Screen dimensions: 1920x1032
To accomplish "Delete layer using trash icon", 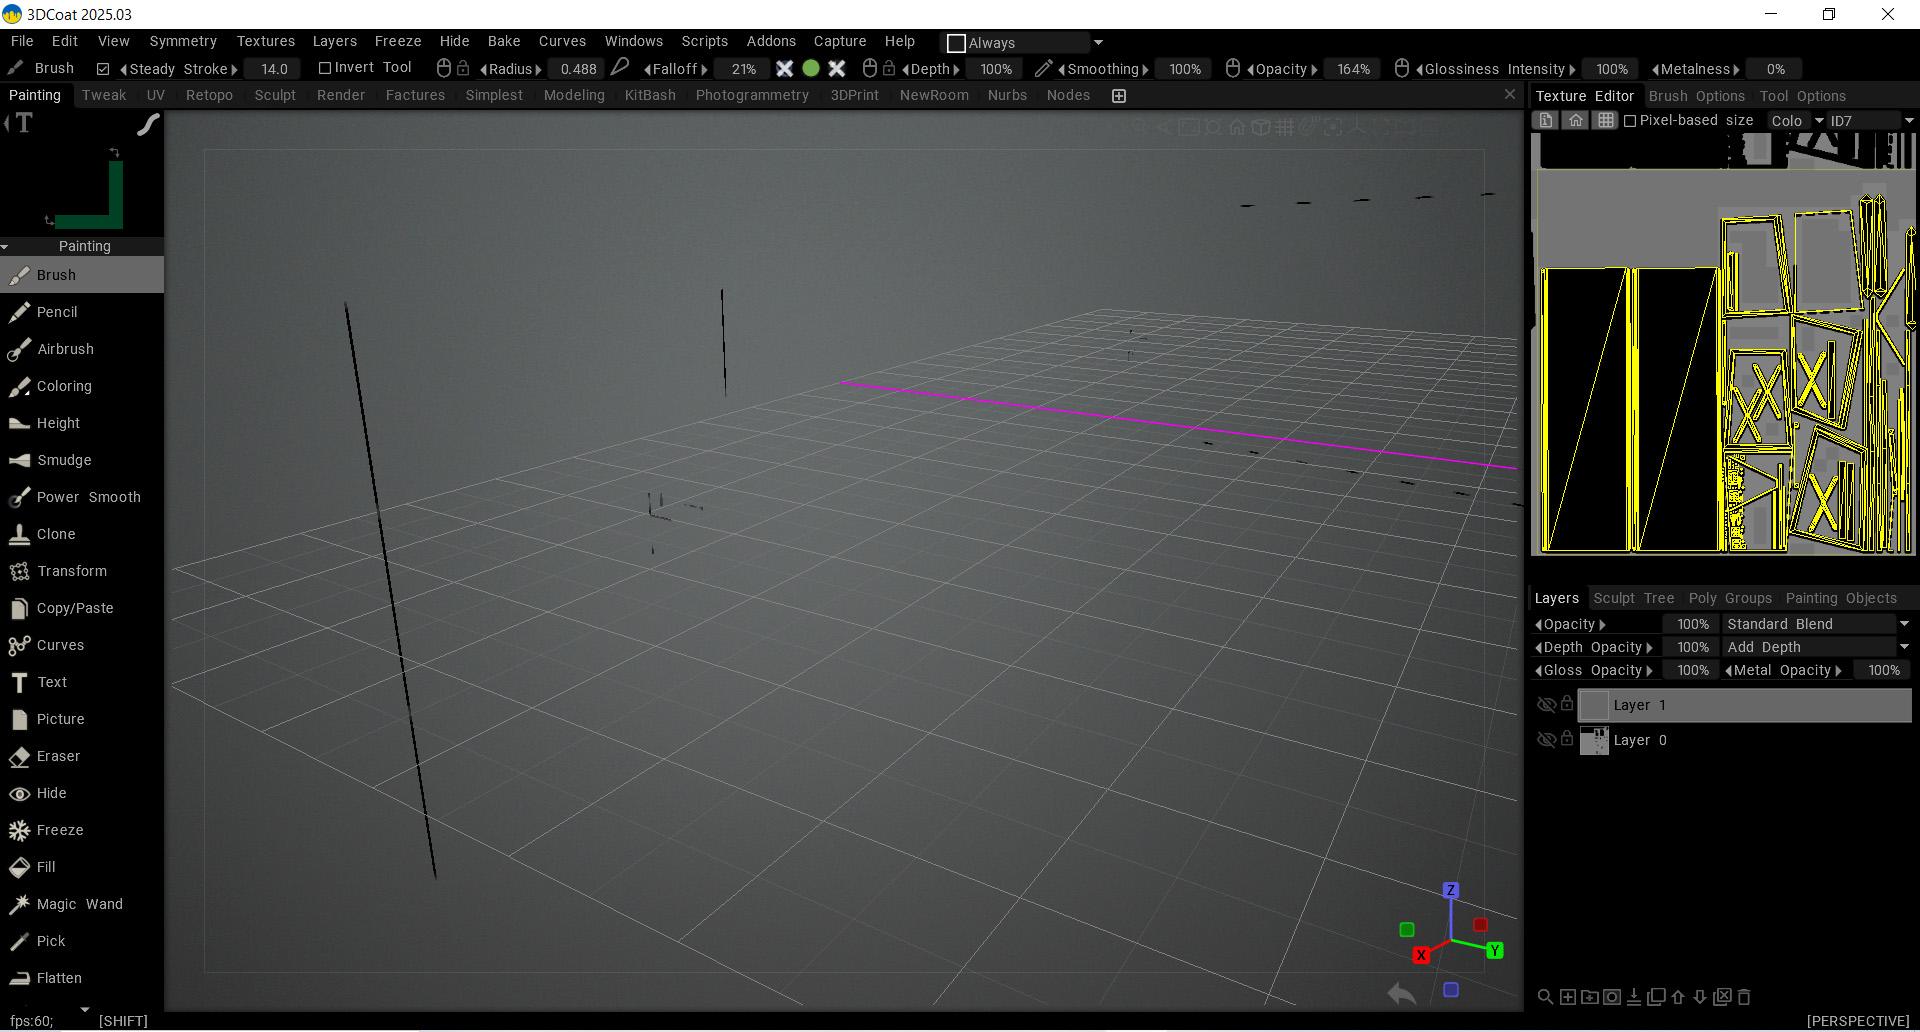I will (1744, 997).
